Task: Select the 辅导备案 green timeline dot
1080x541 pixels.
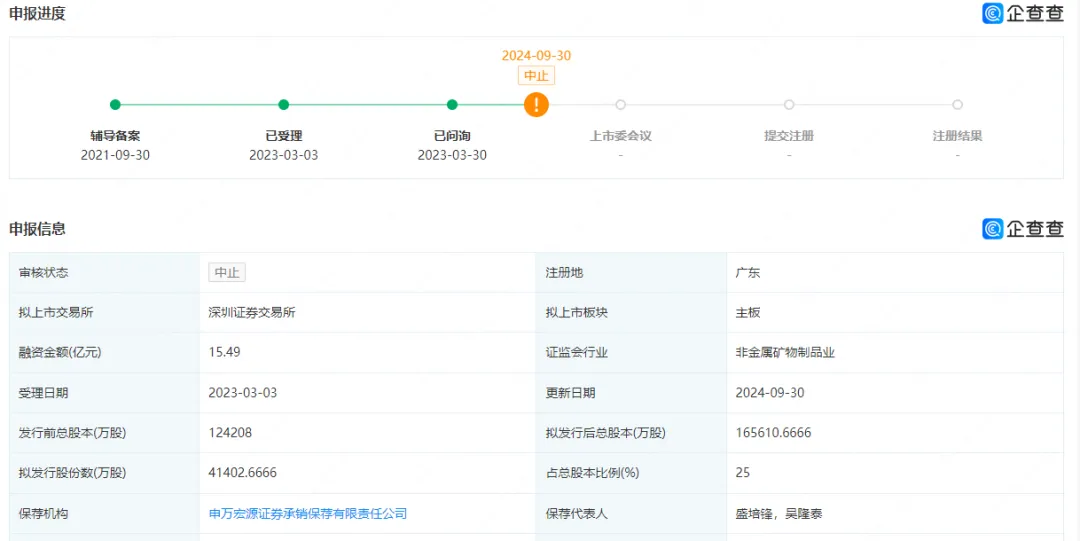Action: (115, 104)
